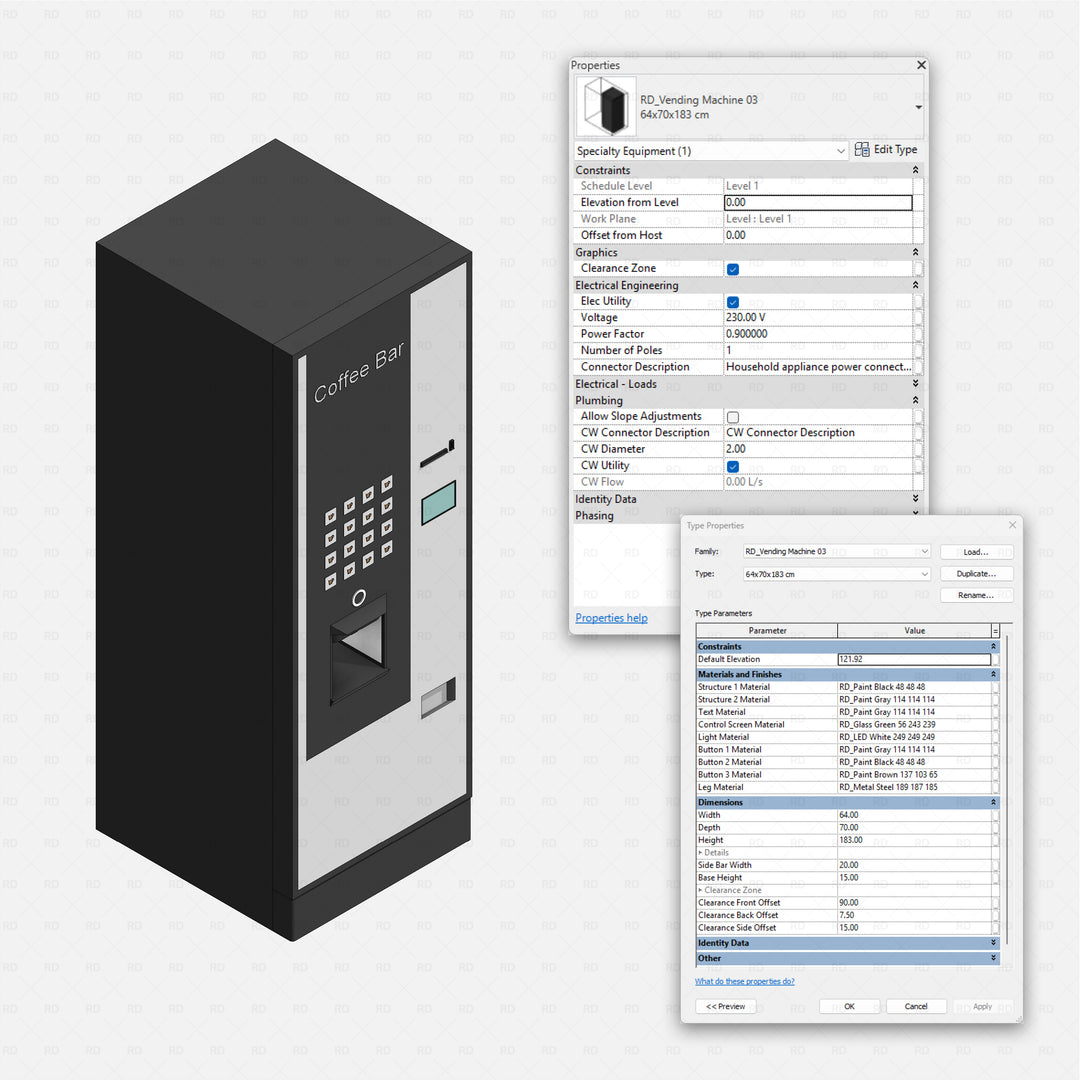Image resolution: width=1080 pixels, height=1080 pixels.
Task: Click the CW Diameter value 2.00
Action: 818,448
